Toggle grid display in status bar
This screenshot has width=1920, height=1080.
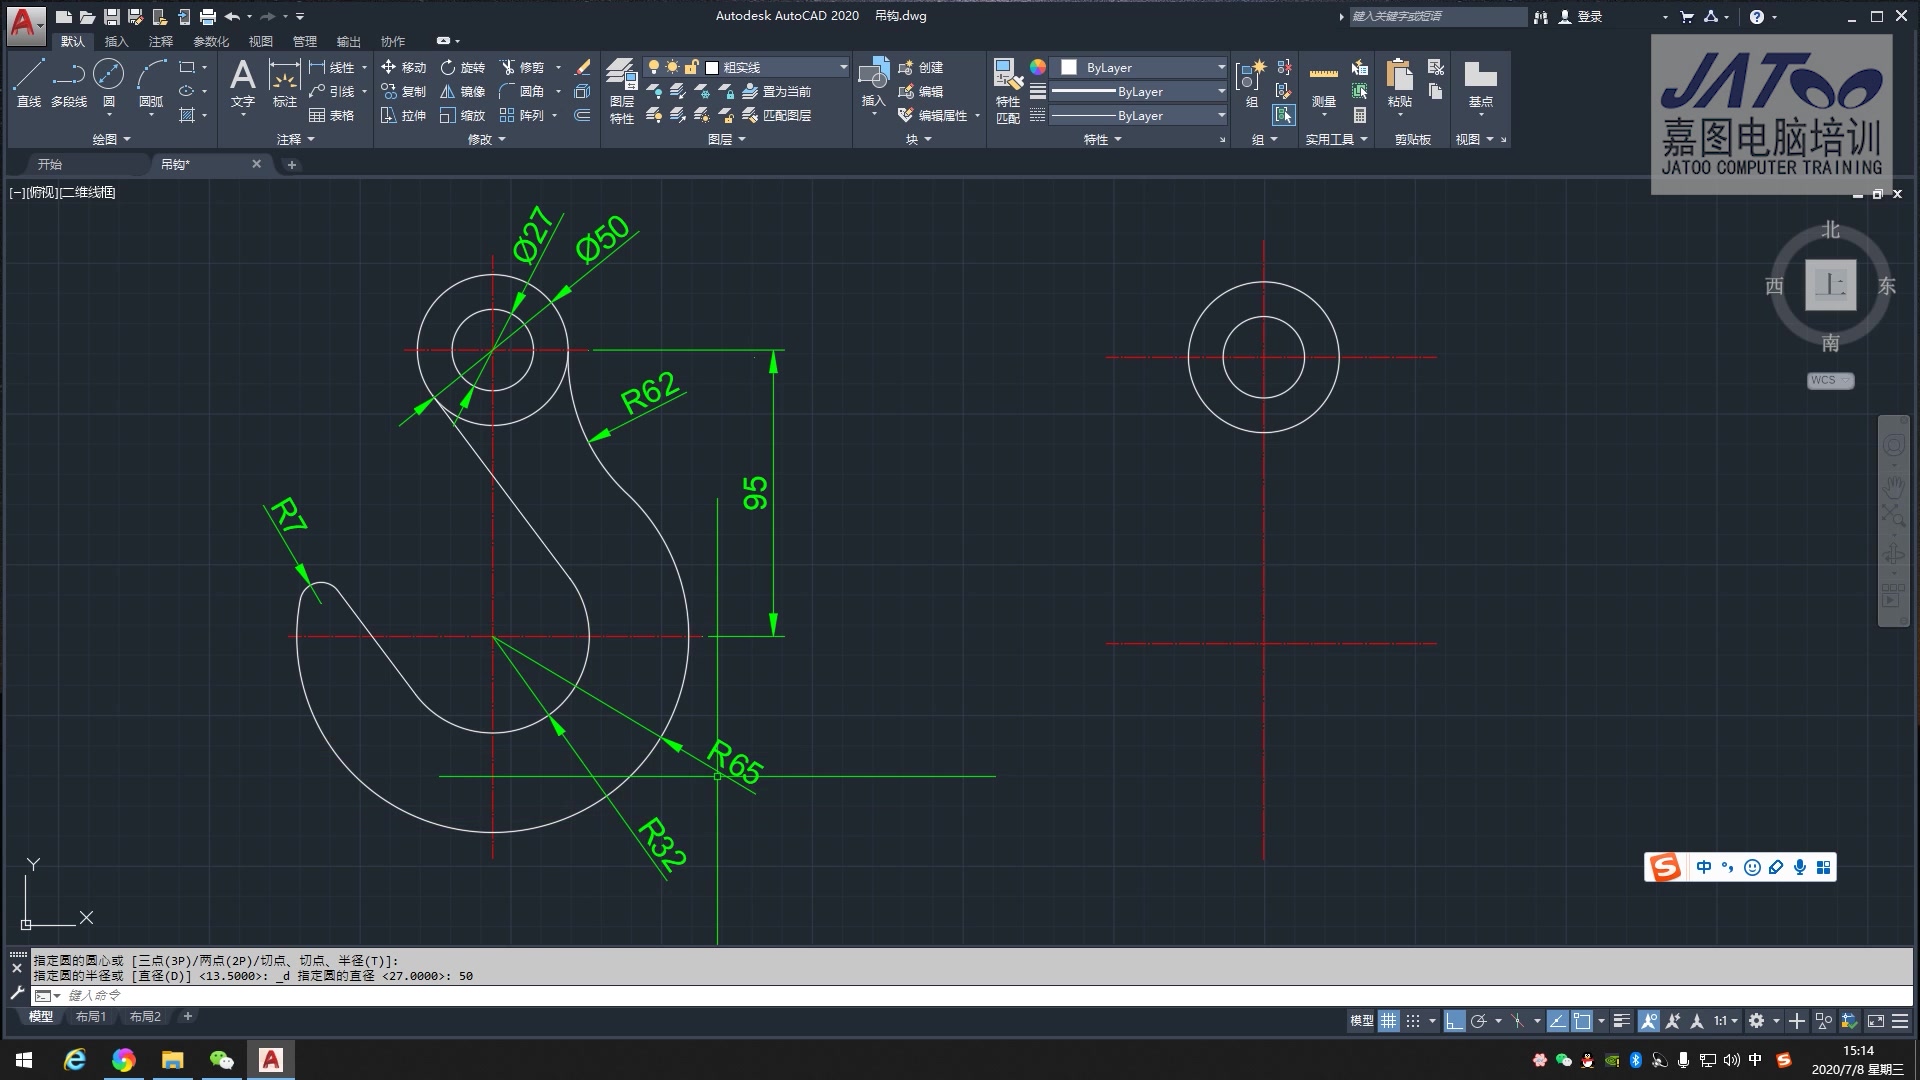pos(1388,1021)
